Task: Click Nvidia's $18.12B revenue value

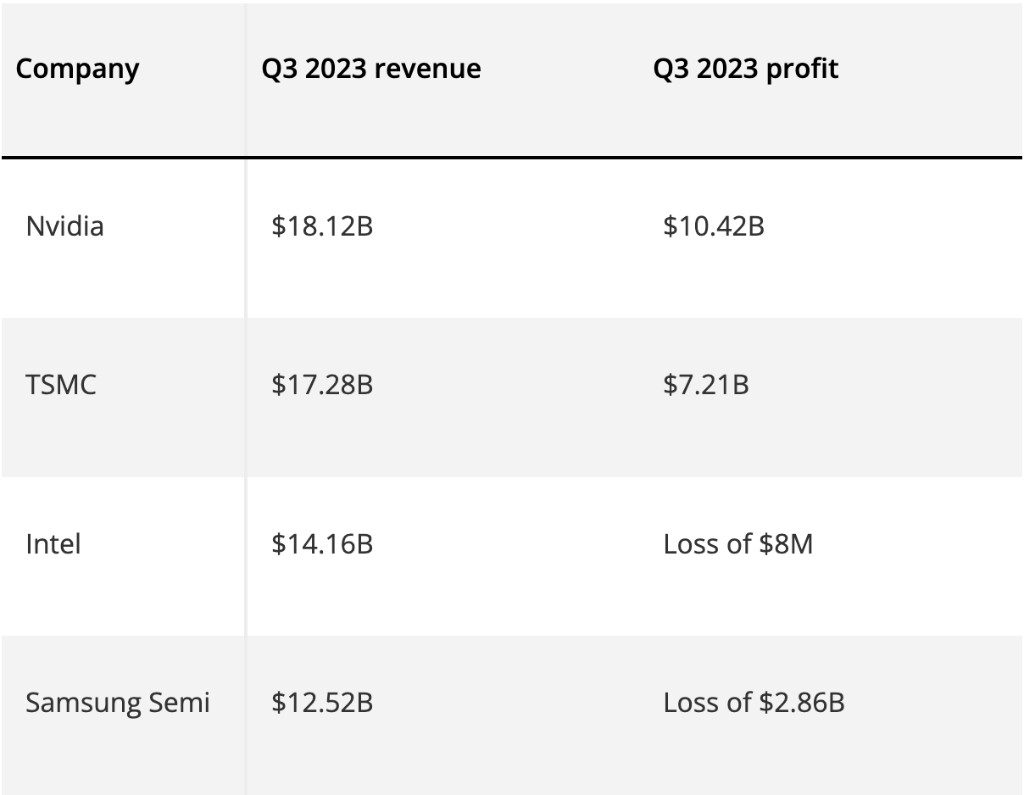Action: pos(322,226)
